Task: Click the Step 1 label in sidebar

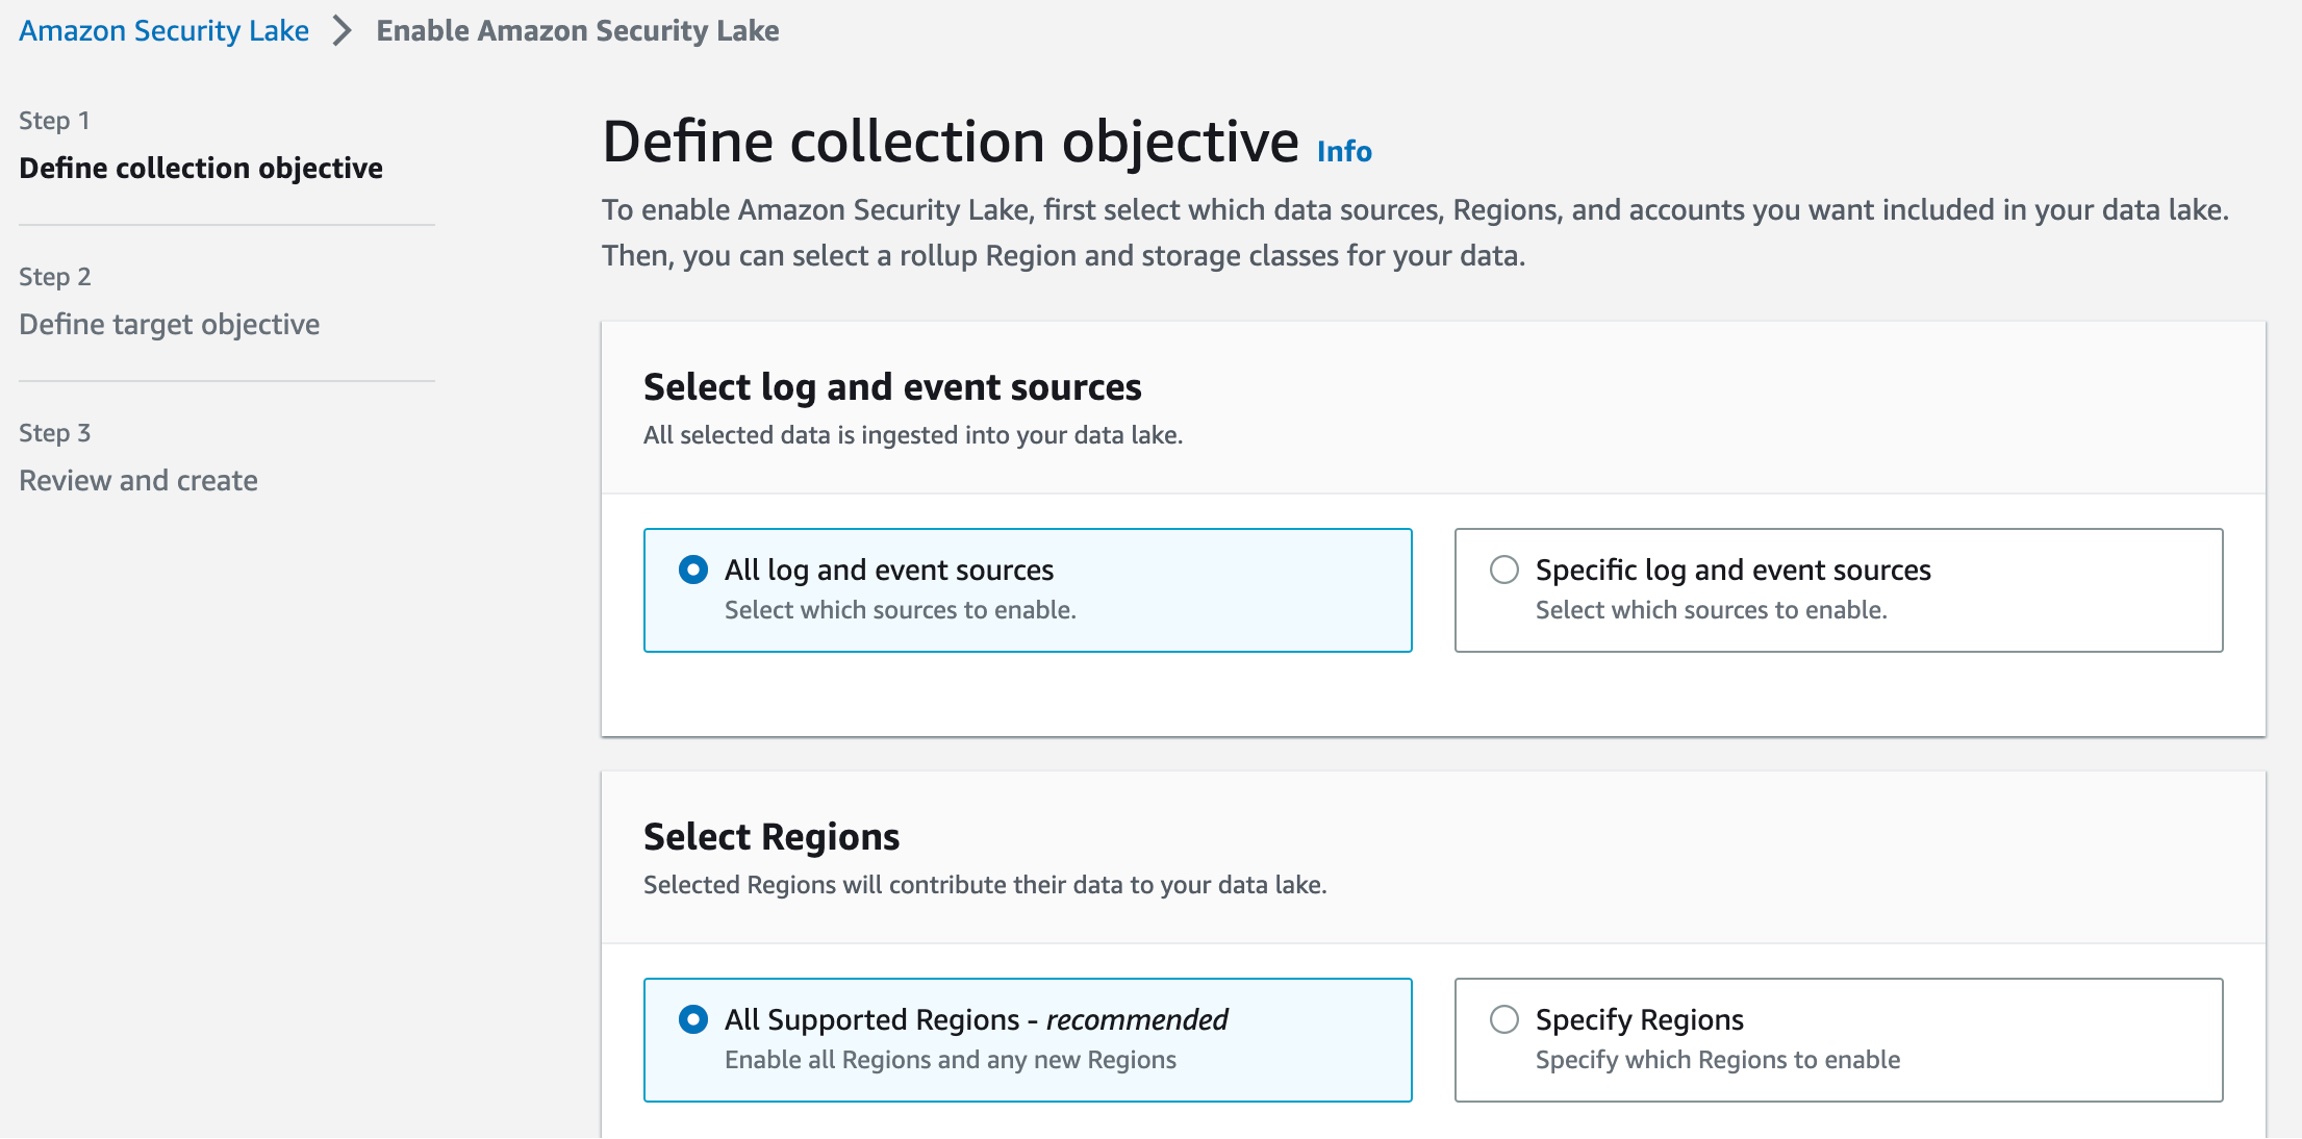Action: tap(55, 121)
